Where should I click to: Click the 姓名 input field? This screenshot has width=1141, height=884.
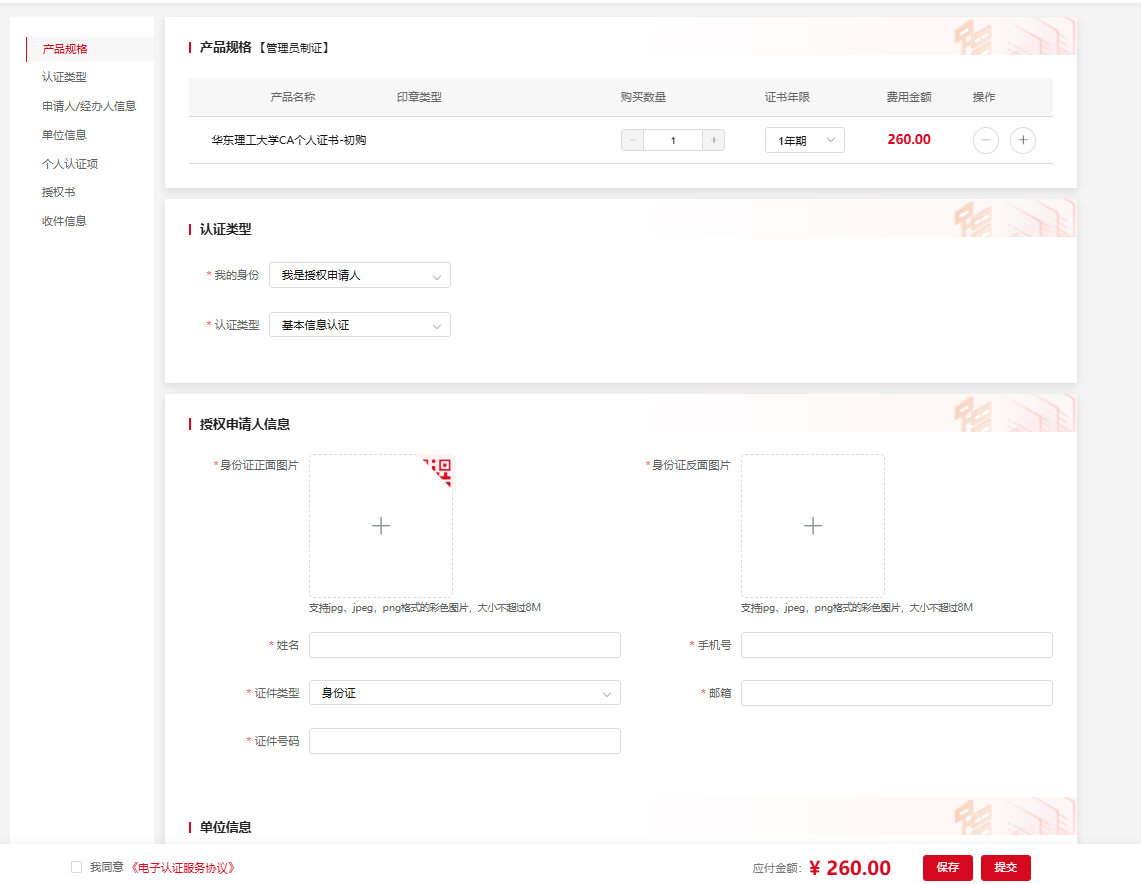(x=464, y=645)
